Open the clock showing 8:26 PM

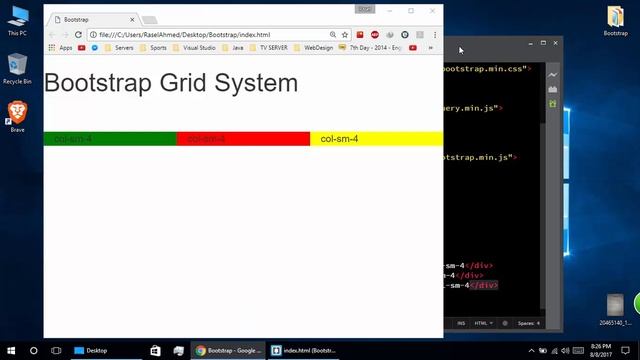(x=600, y=351)
